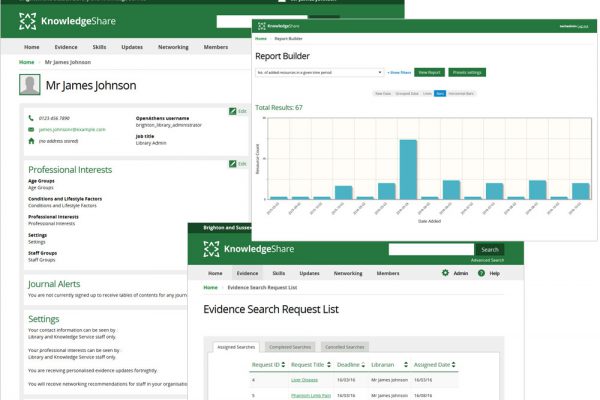Click the search field in Evidence window
This screenshot has width=600, height=400.
[430, 249]
